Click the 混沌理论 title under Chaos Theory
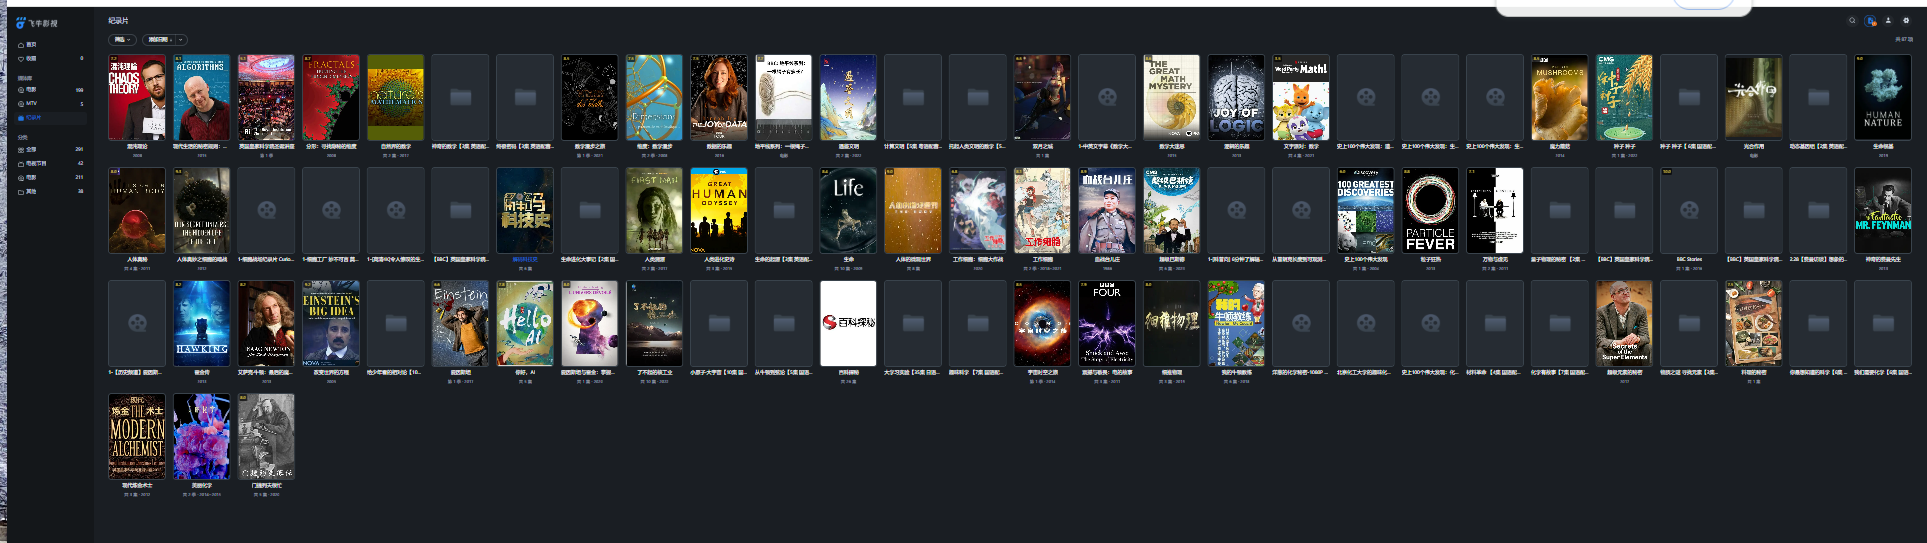Viewport: 1927px width, 543px height. (x=137, y=146)
